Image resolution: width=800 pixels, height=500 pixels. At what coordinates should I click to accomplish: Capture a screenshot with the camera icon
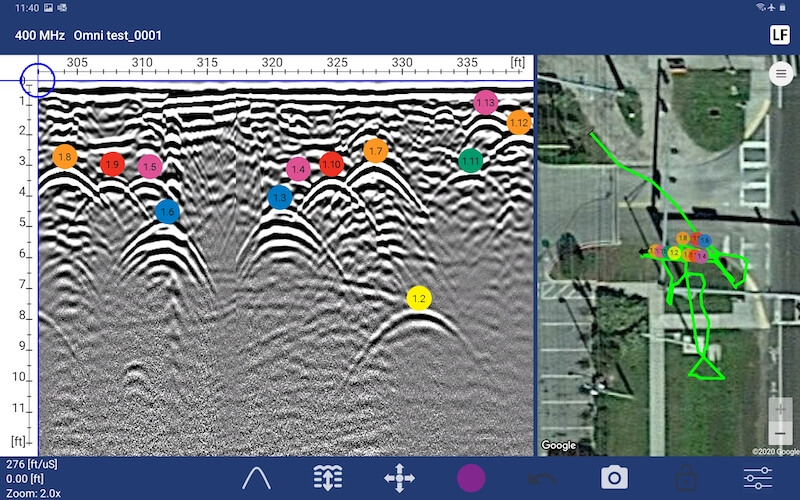point(614,478)
